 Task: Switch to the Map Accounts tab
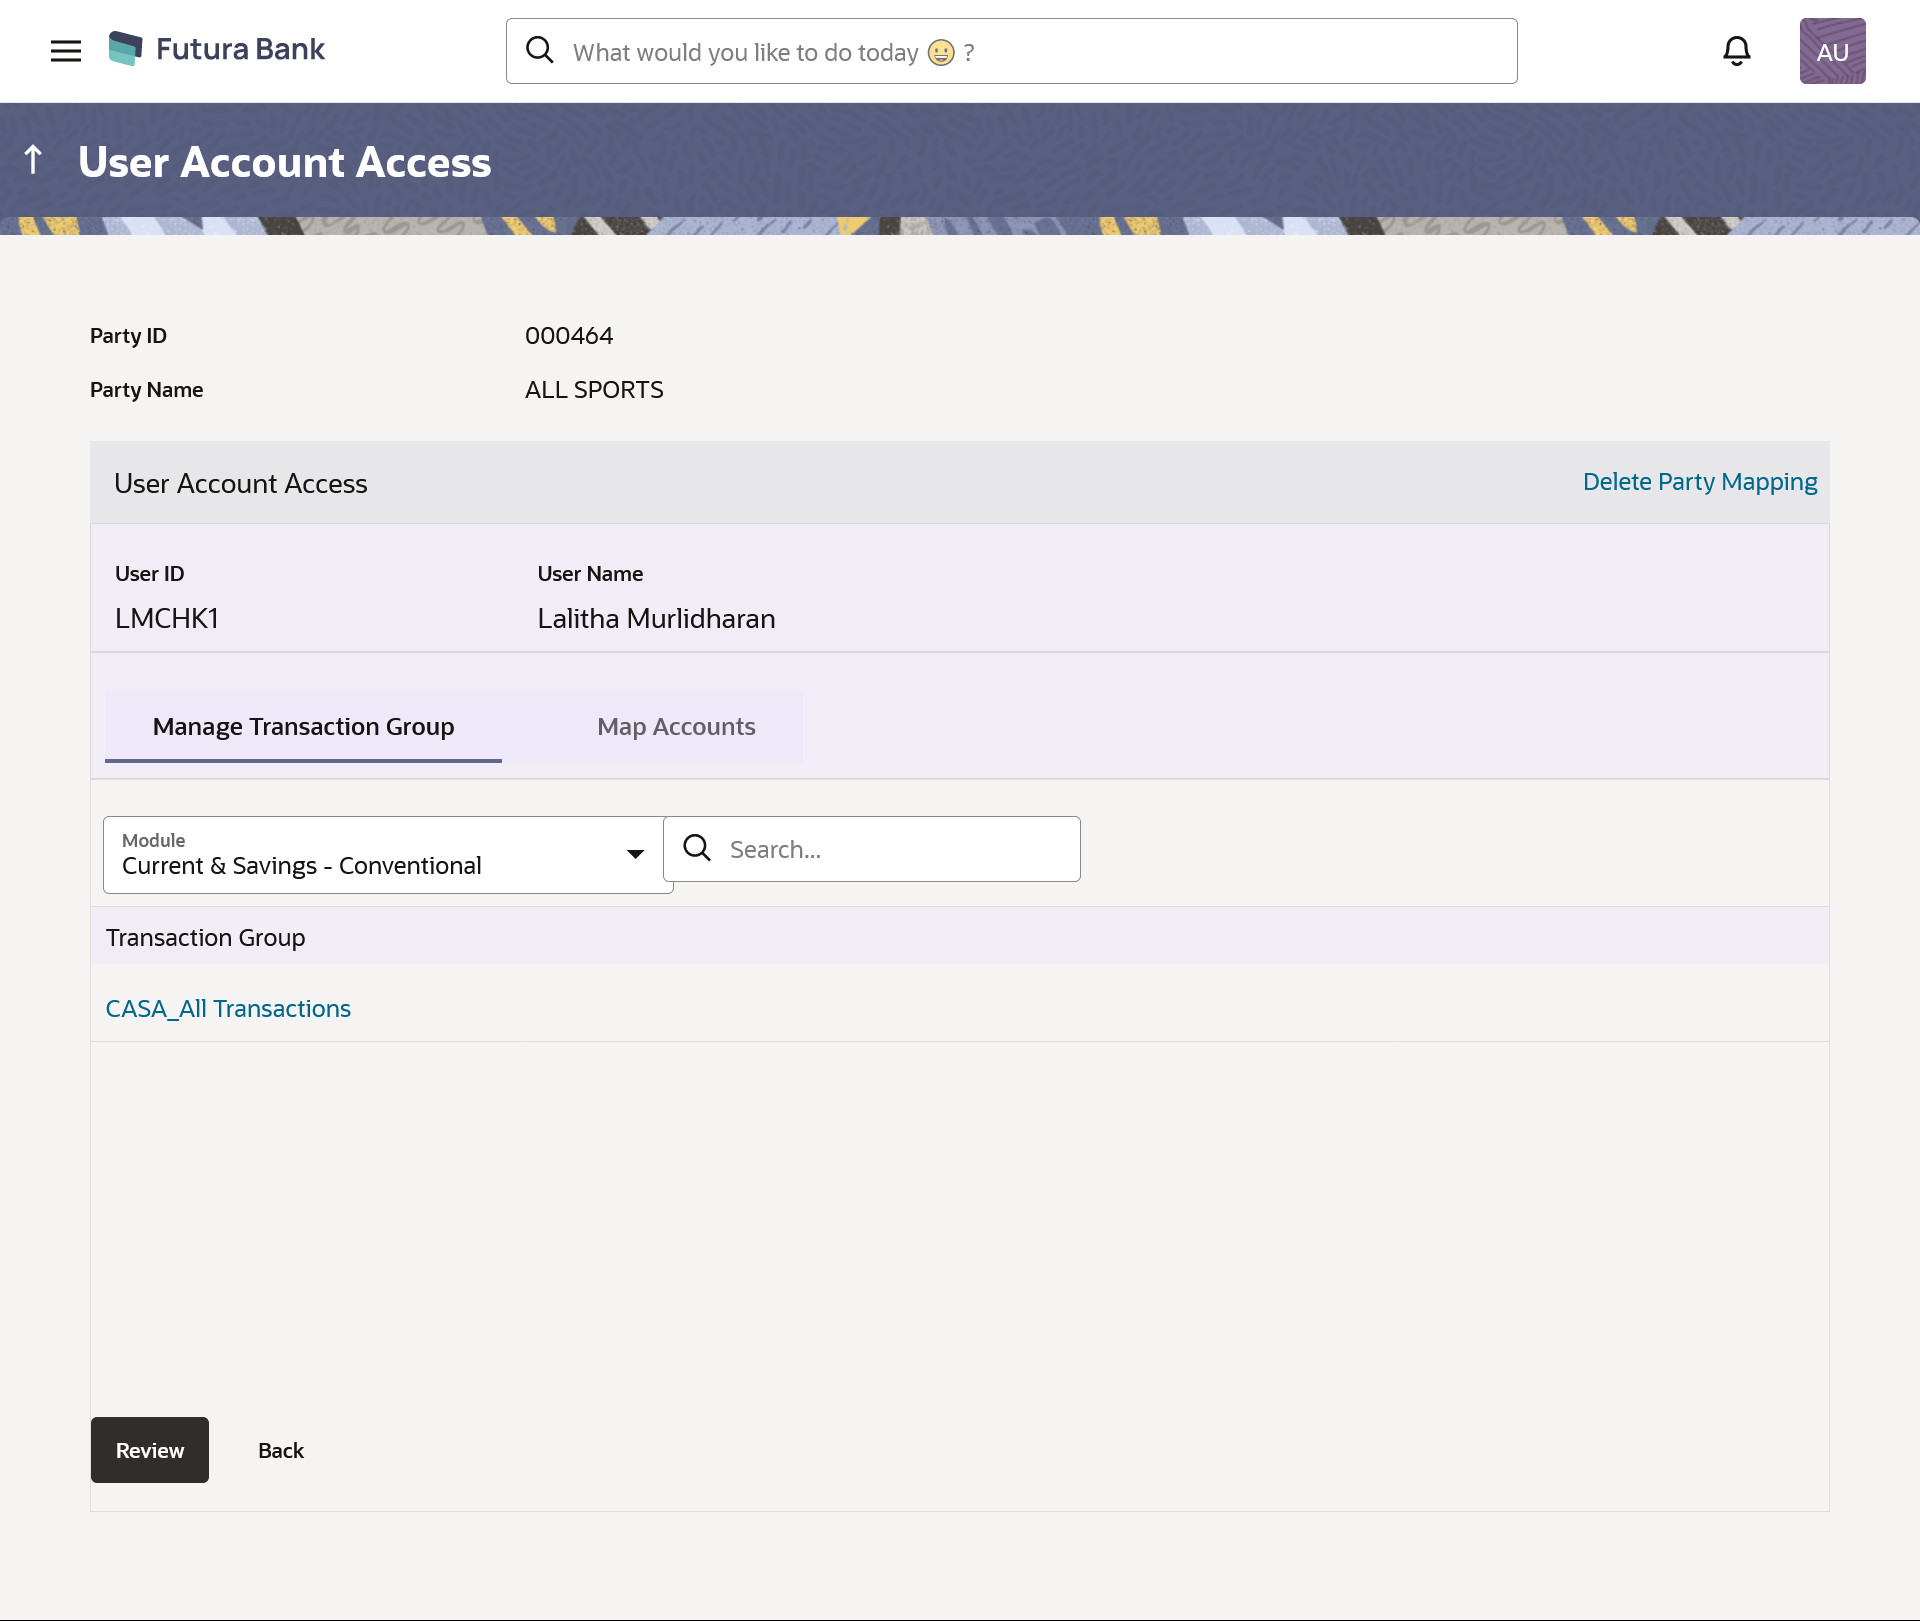click(676, 727)
